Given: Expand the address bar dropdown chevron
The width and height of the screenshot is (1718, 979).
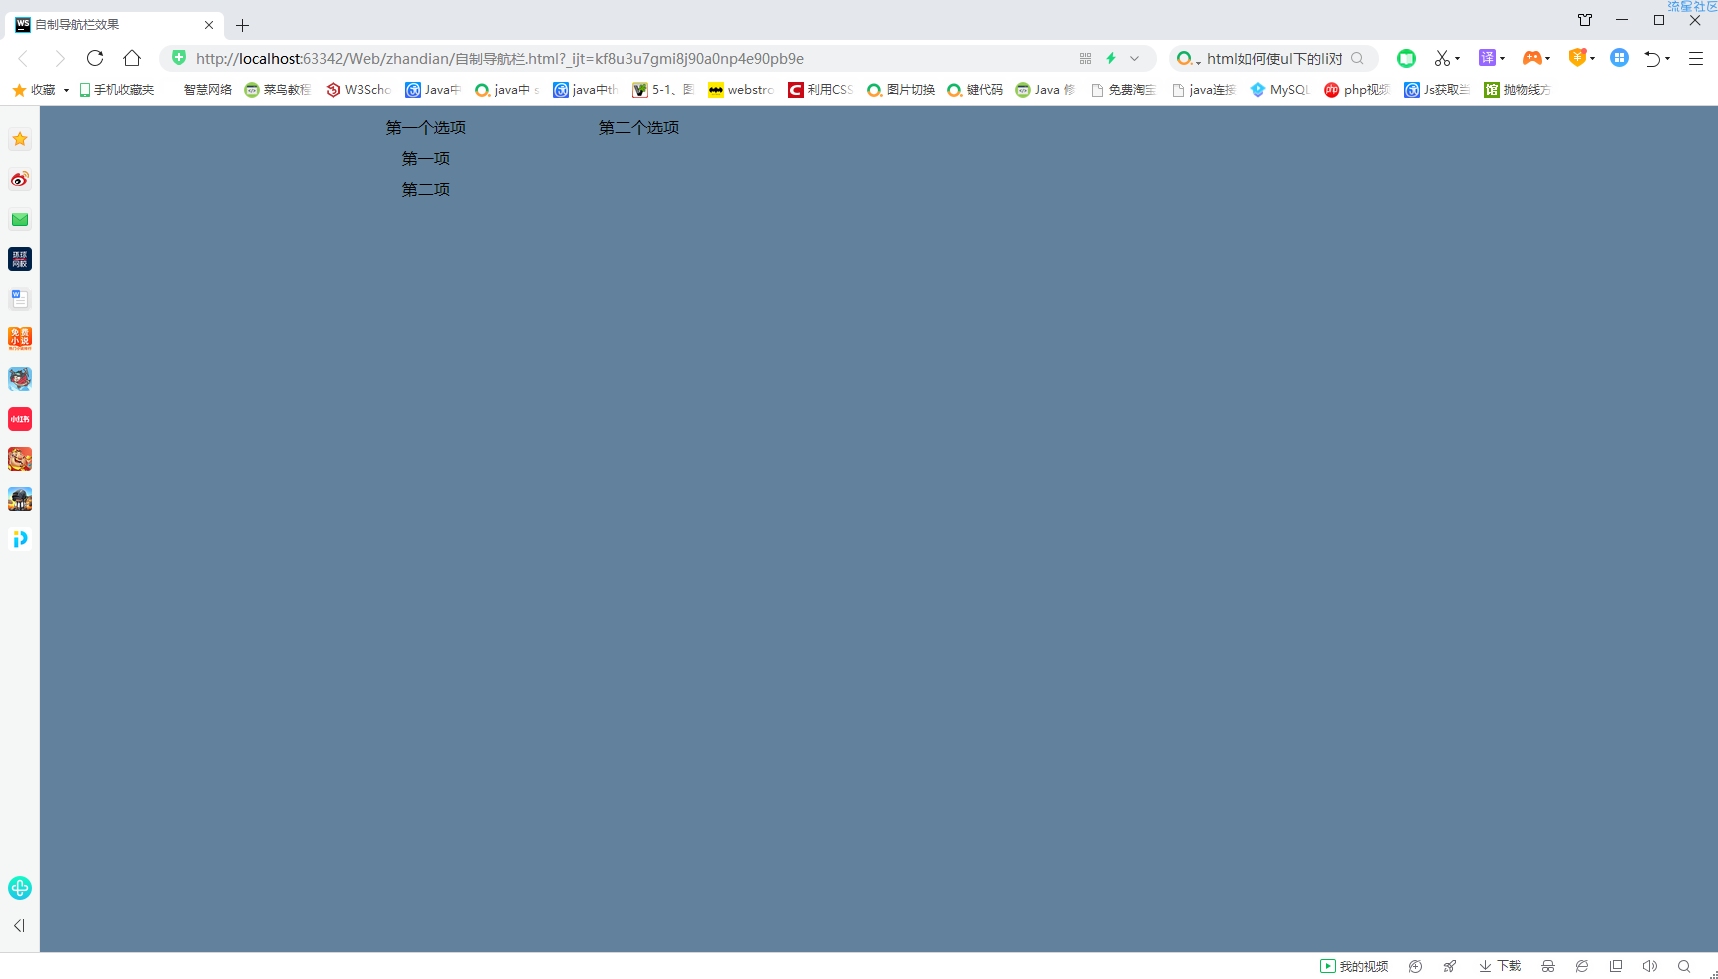Looking at the screenshot, I should click(1135, 59).
